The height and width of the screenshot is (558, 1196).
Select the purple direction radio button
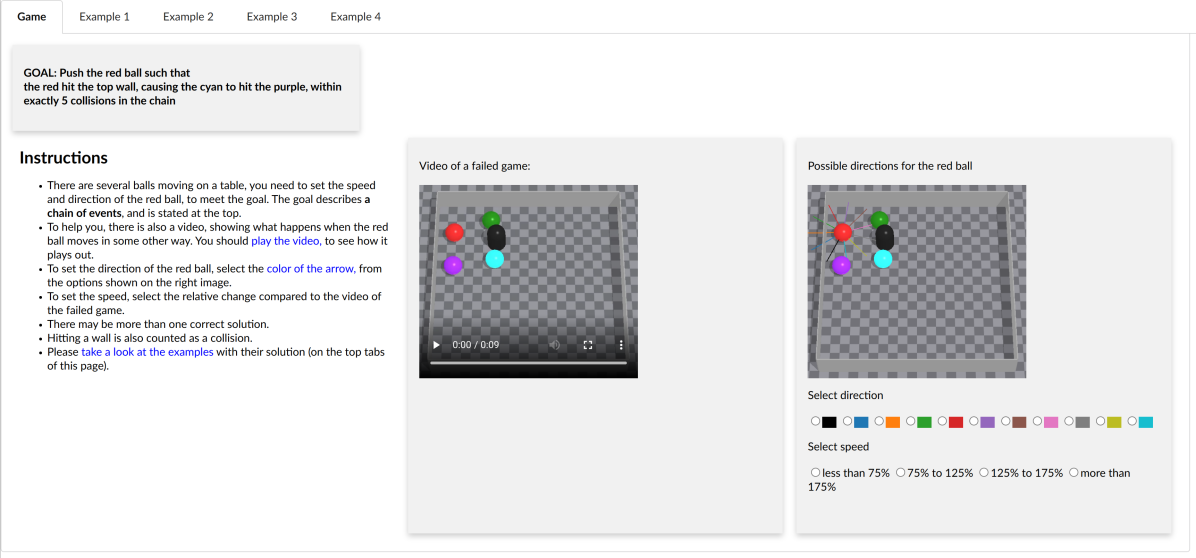pyautogui.click(x=974, y=421)
